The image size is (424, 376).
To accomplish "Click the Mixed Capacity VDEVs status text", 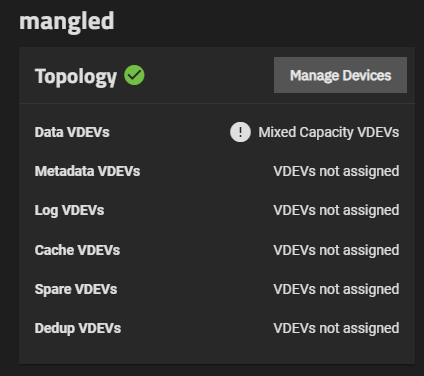I will pos(329,132).
